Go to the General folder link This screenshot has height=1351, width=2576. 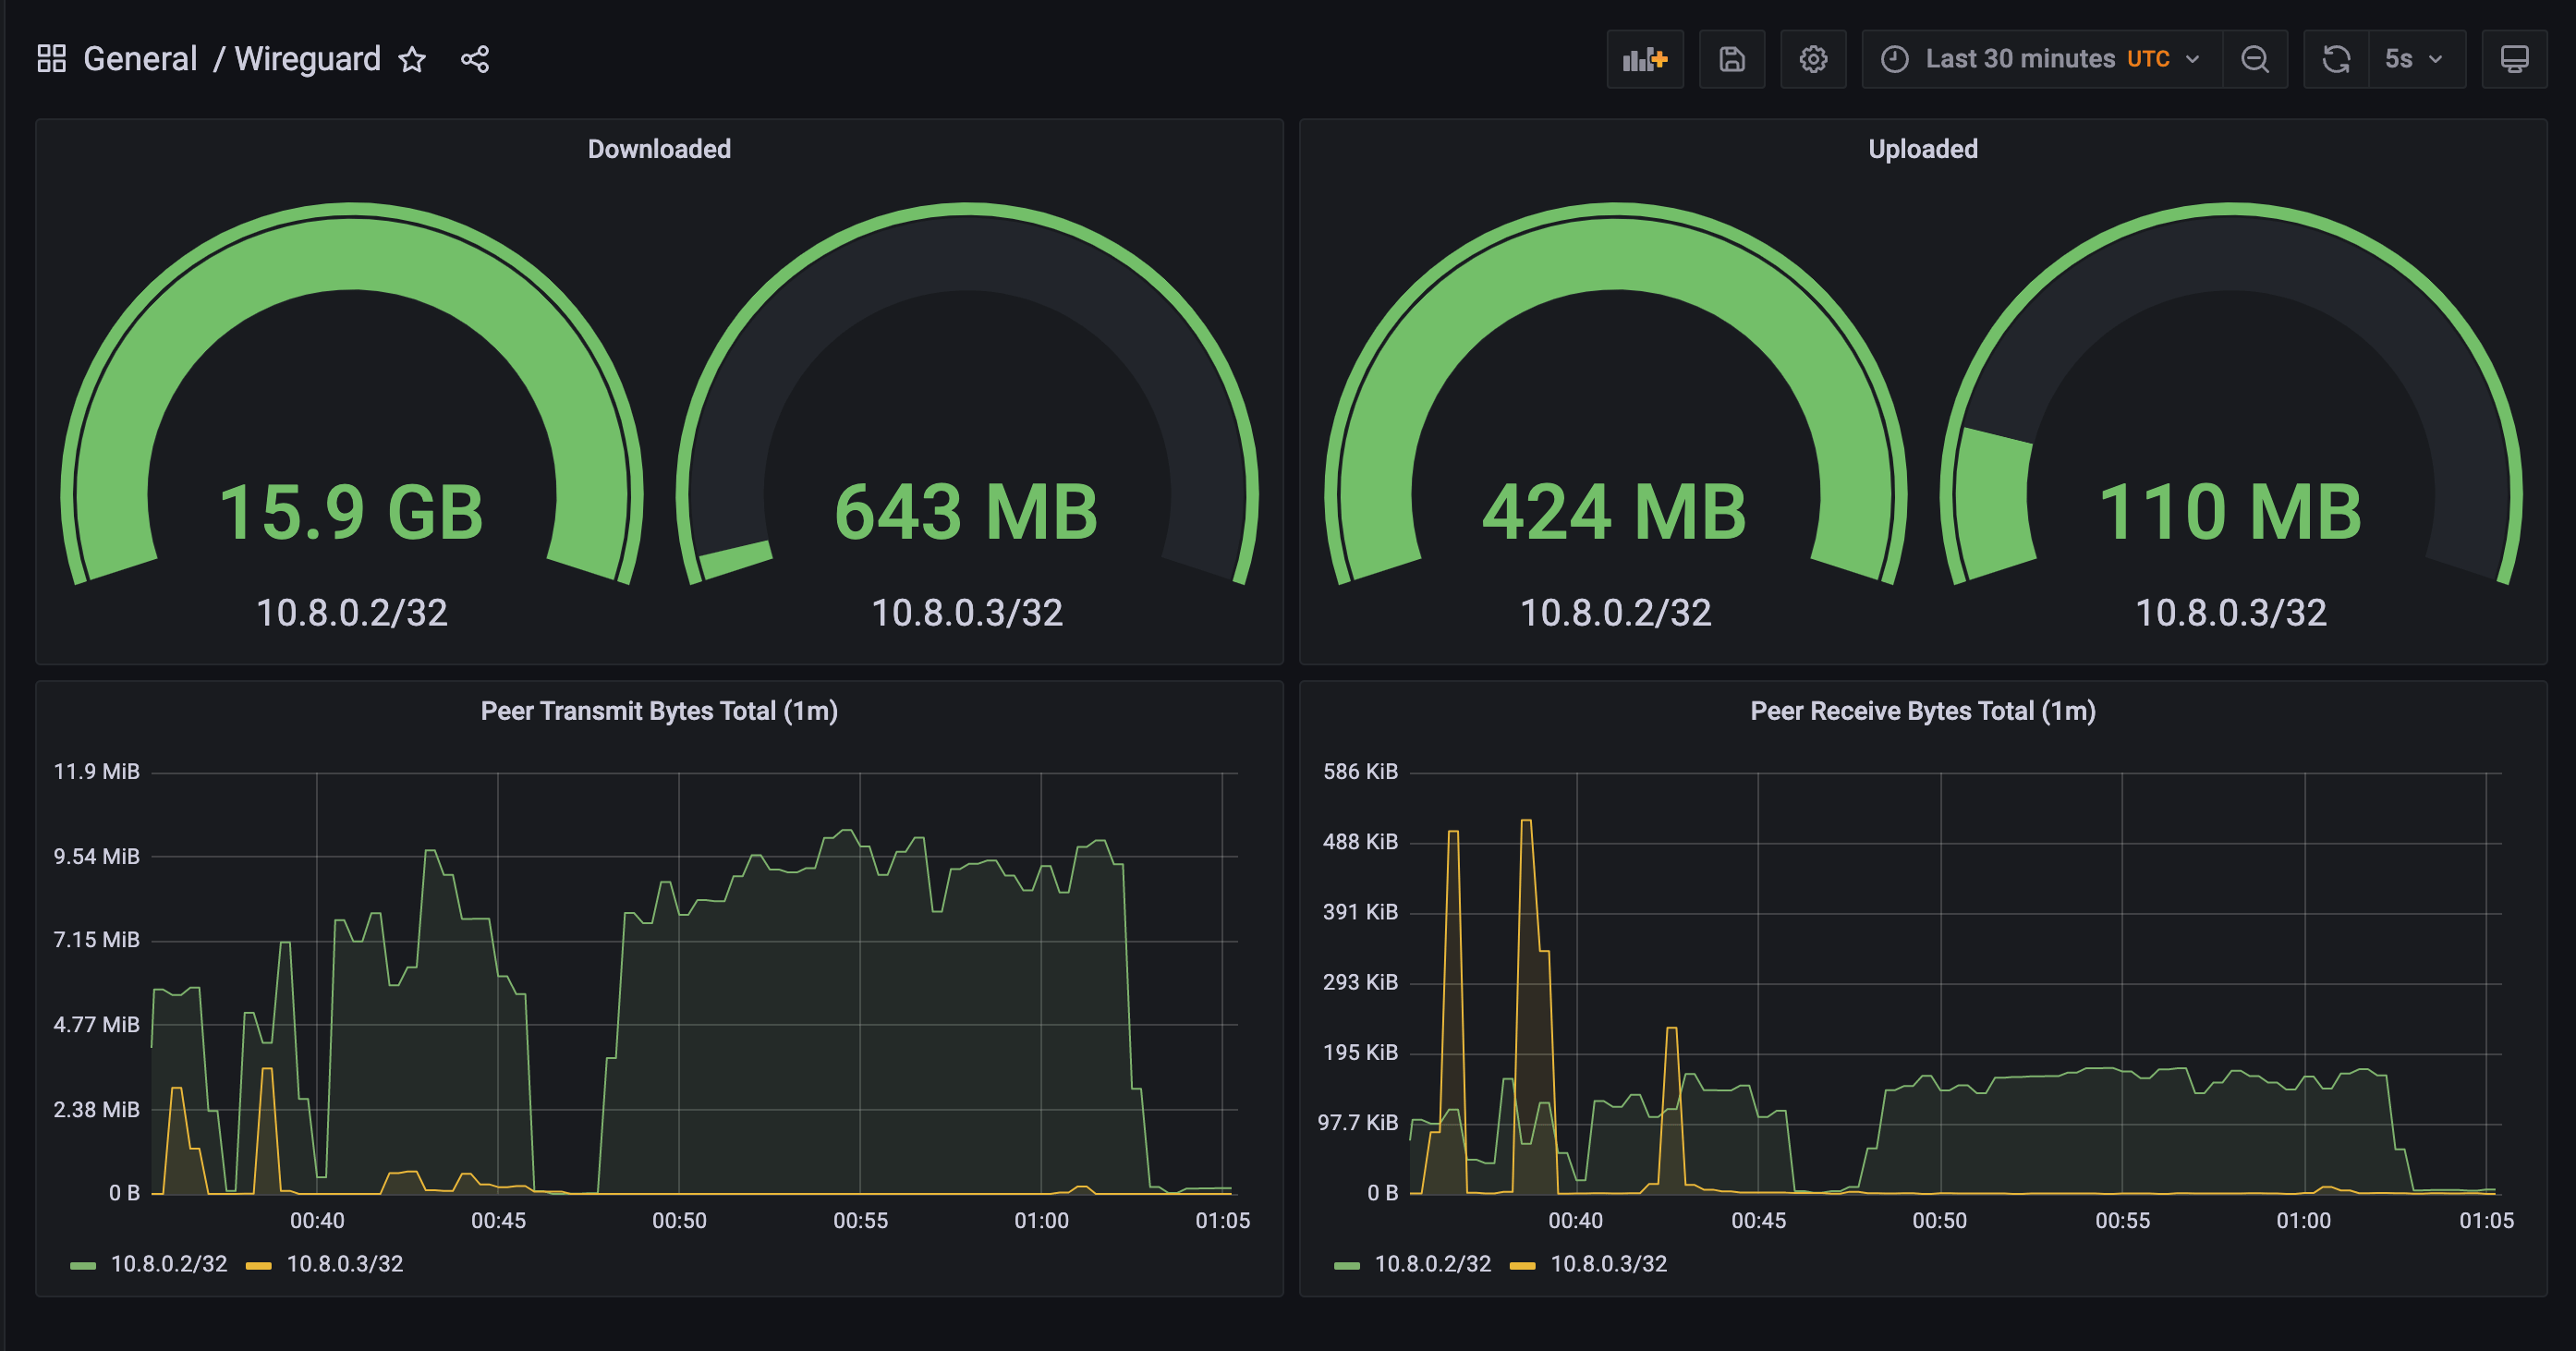click(x=140, y=59)
